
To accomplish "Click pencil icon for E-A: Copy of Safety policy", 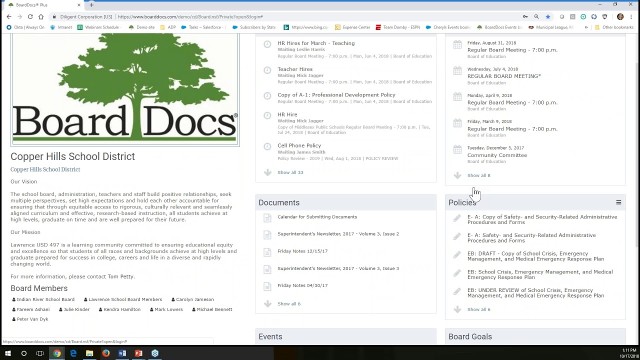I will pyautogui.click(x=457, y=218).
